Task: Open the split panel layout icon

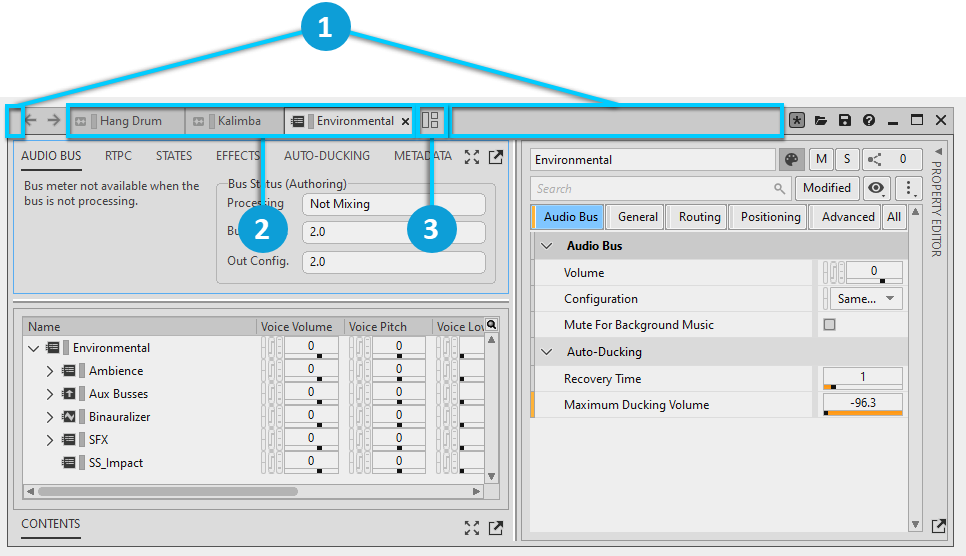Action: (431, 121)
